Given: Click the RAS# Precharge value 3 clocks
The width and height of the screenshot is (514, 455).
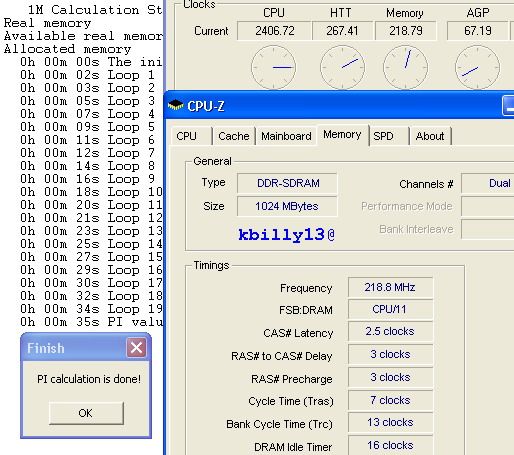Looking at the screenshot, I should pos(390,377).
